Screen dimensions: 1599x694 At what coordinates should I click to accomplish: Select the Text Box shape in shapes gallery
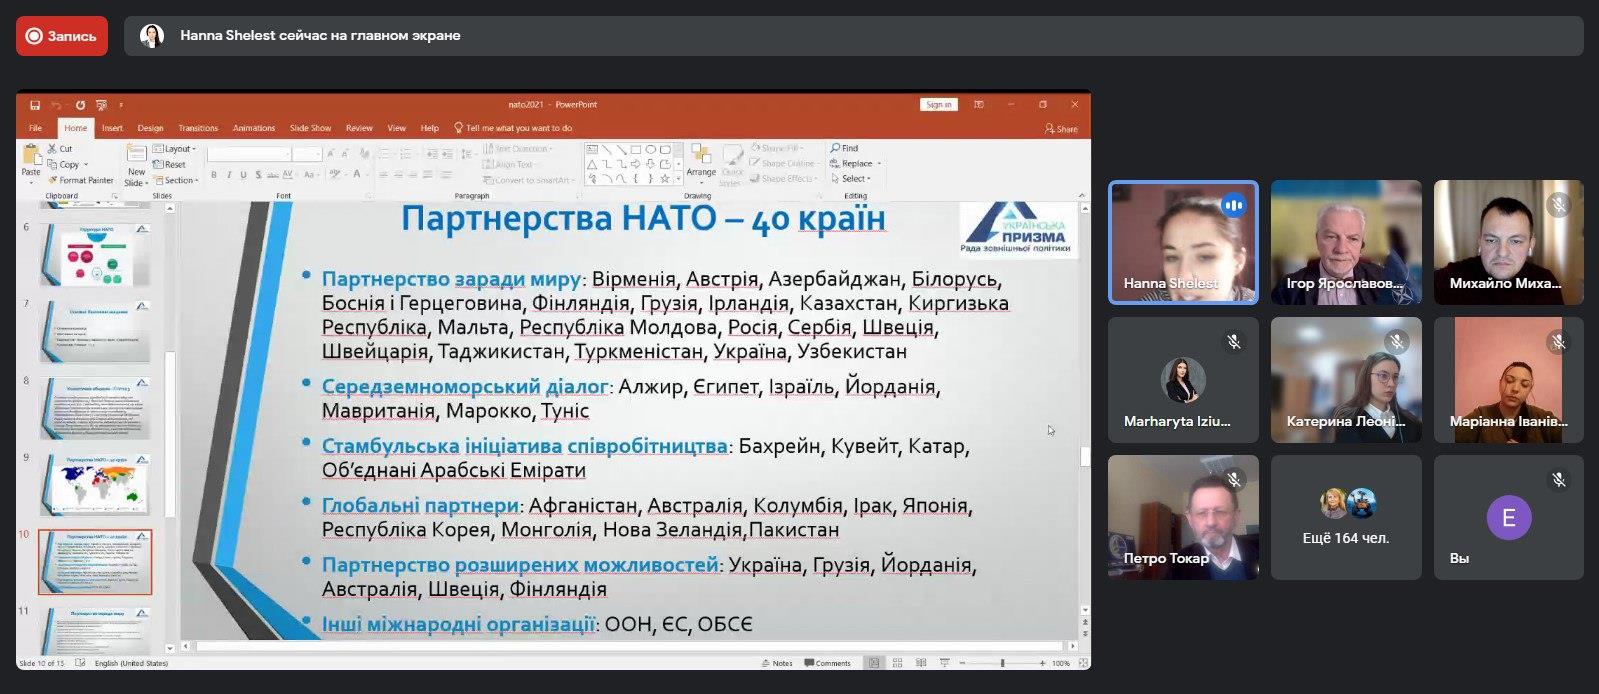click(x=592, y=149)
